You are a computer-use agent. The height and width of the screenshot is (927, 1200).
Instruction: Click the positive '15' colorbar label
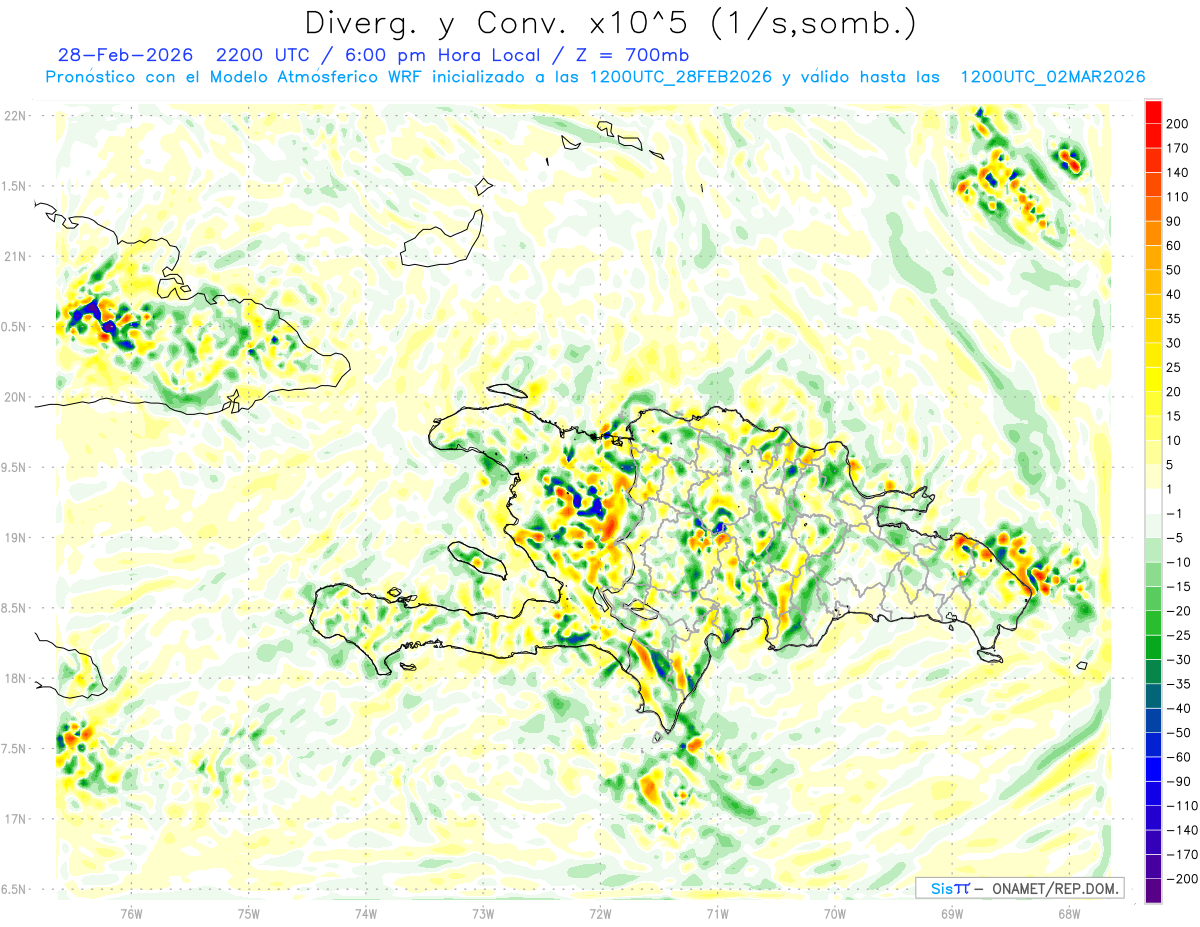pos(1175,416)
